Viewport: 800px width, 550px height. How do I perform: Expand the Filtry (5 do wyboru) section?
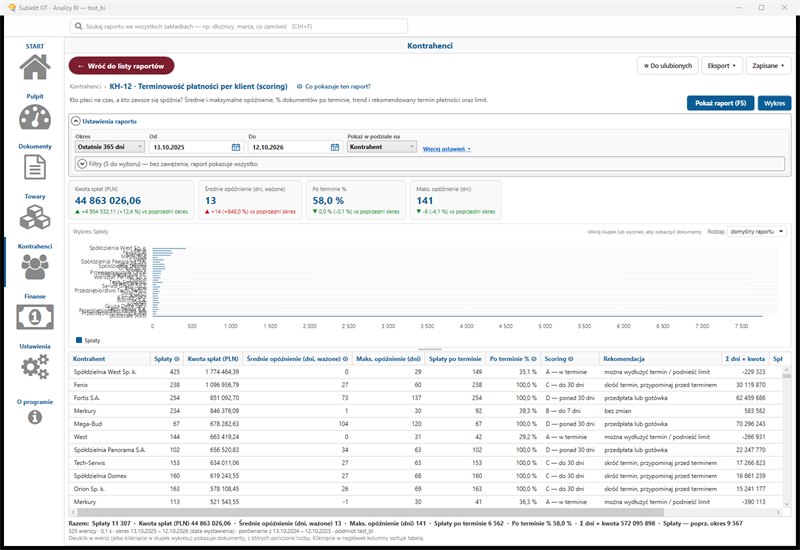[82, 164]
